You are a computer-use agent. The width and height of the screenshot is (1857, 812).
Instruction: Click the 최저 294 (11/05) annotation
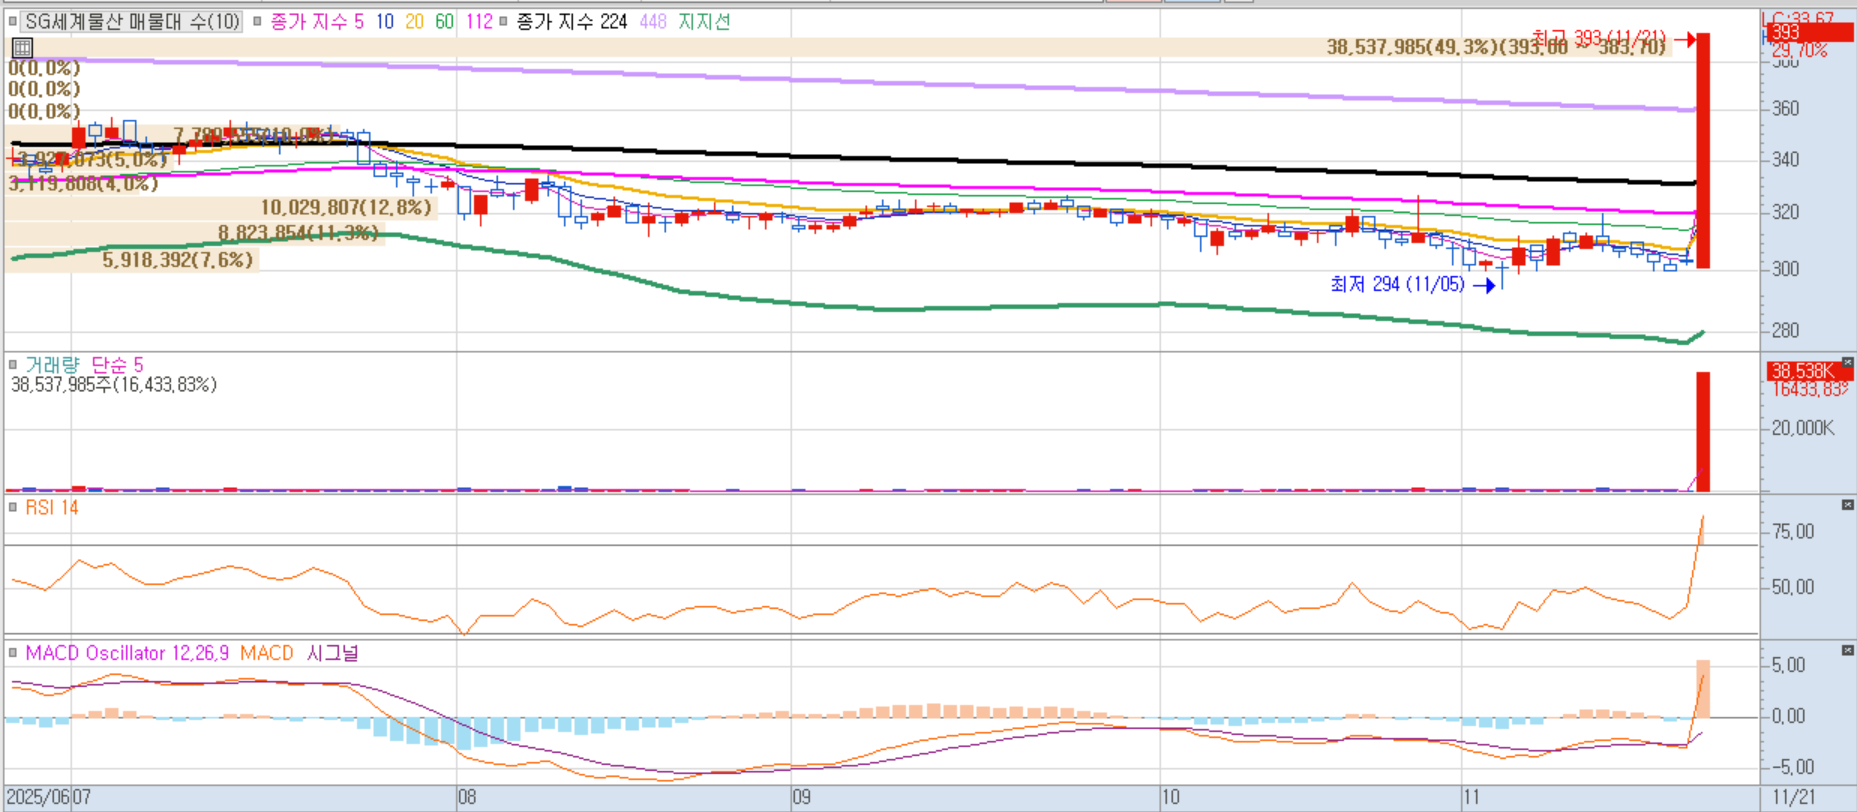[x=1397, y=284]
